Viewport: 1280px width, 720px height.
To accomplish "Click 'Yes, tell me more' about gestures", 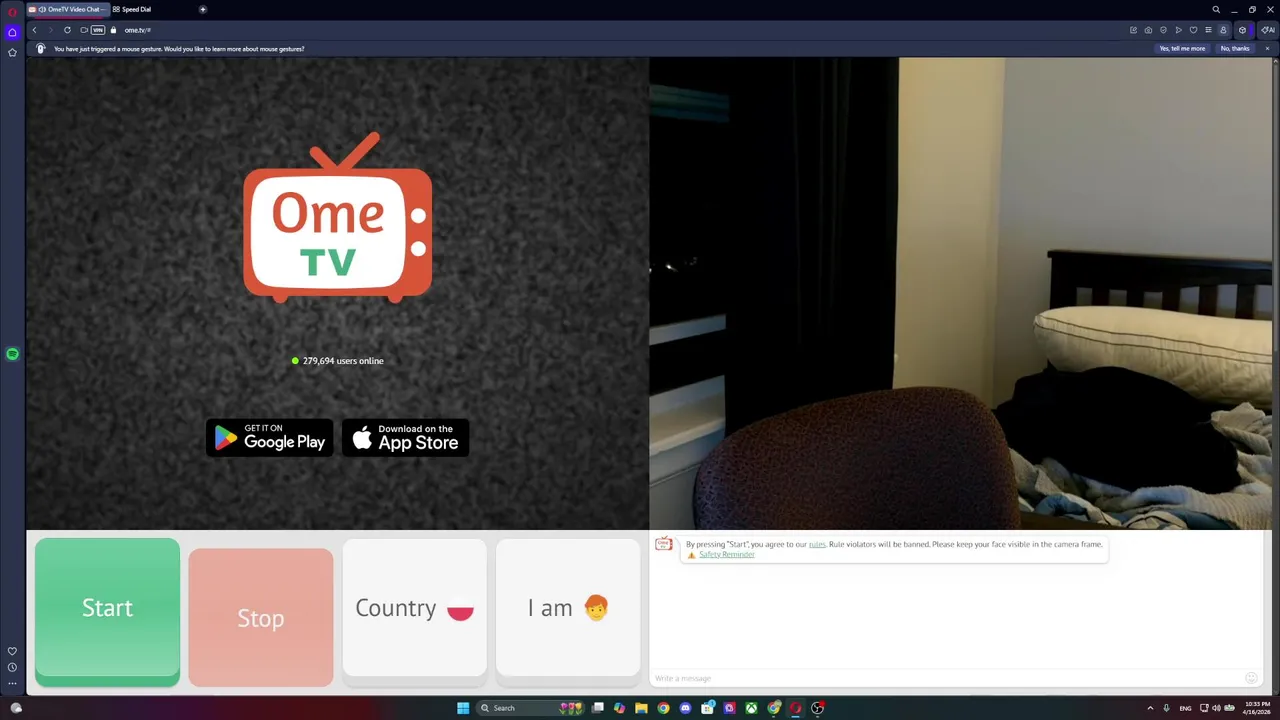I will tap(1182, 48).
